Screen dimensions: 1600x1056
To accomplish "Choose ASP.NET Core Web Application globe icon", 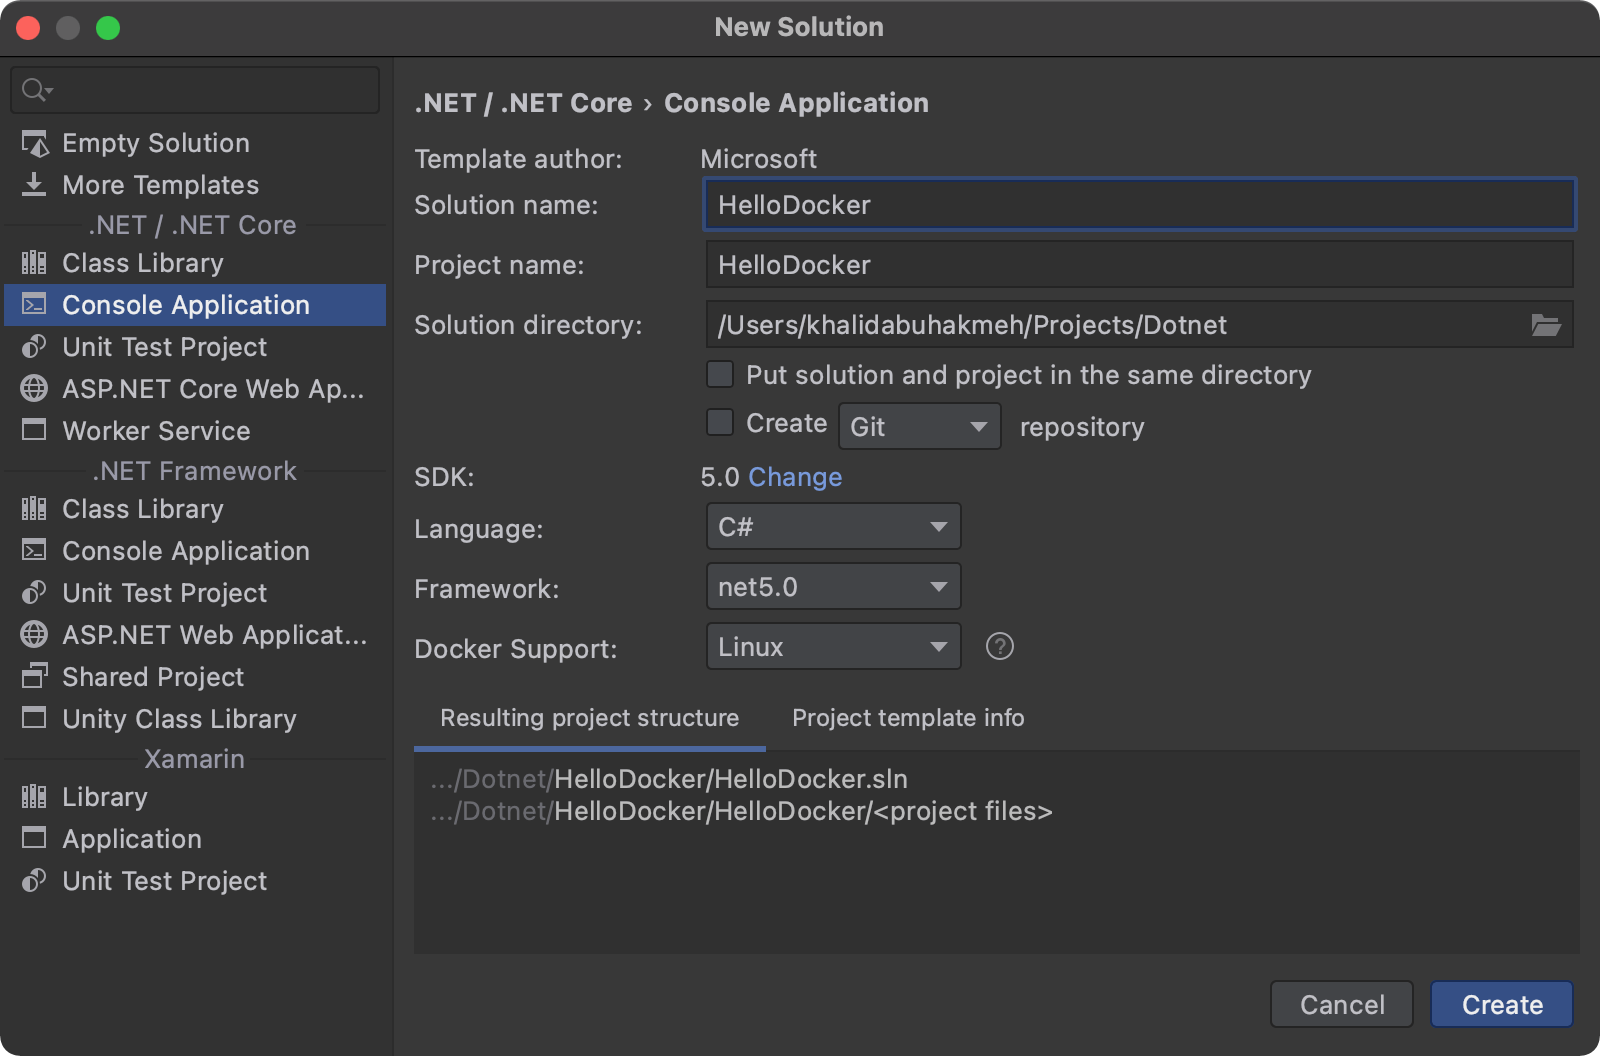I will (x=35, y=389).
